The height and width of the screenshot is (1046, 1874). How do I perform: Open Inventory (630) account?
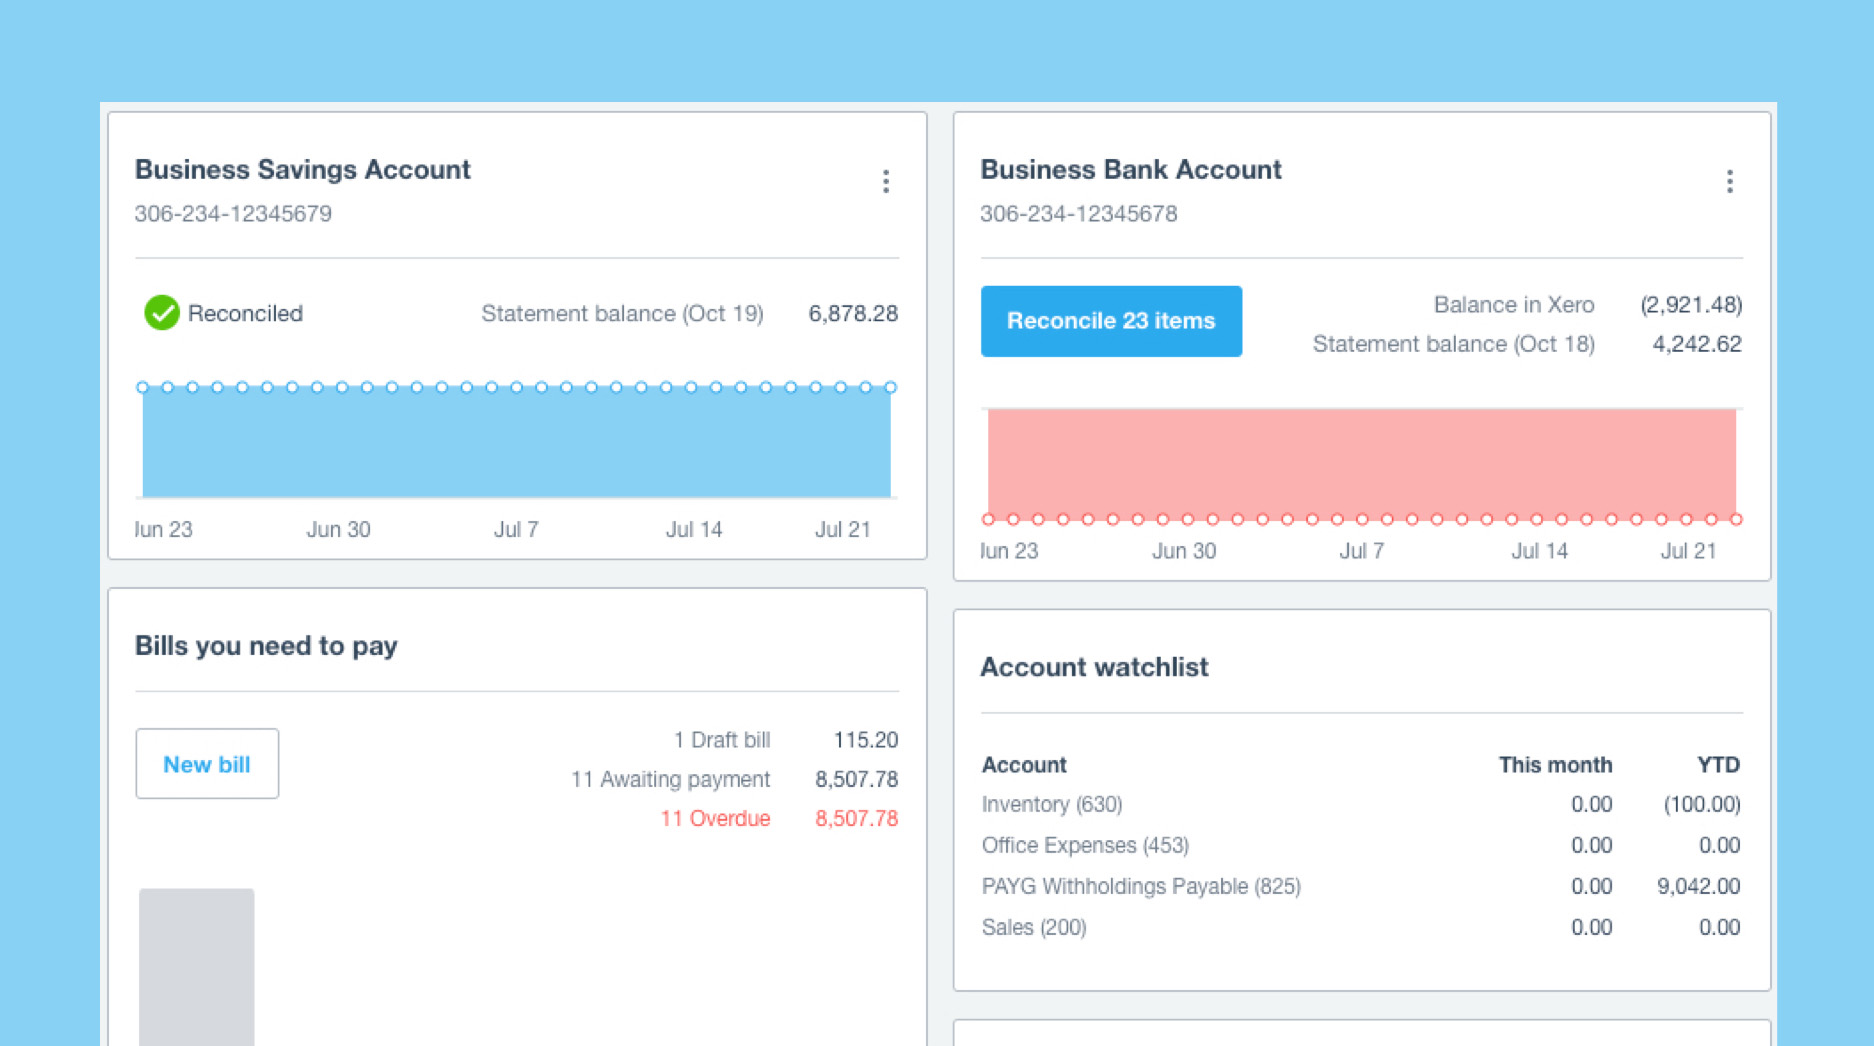1052,804
